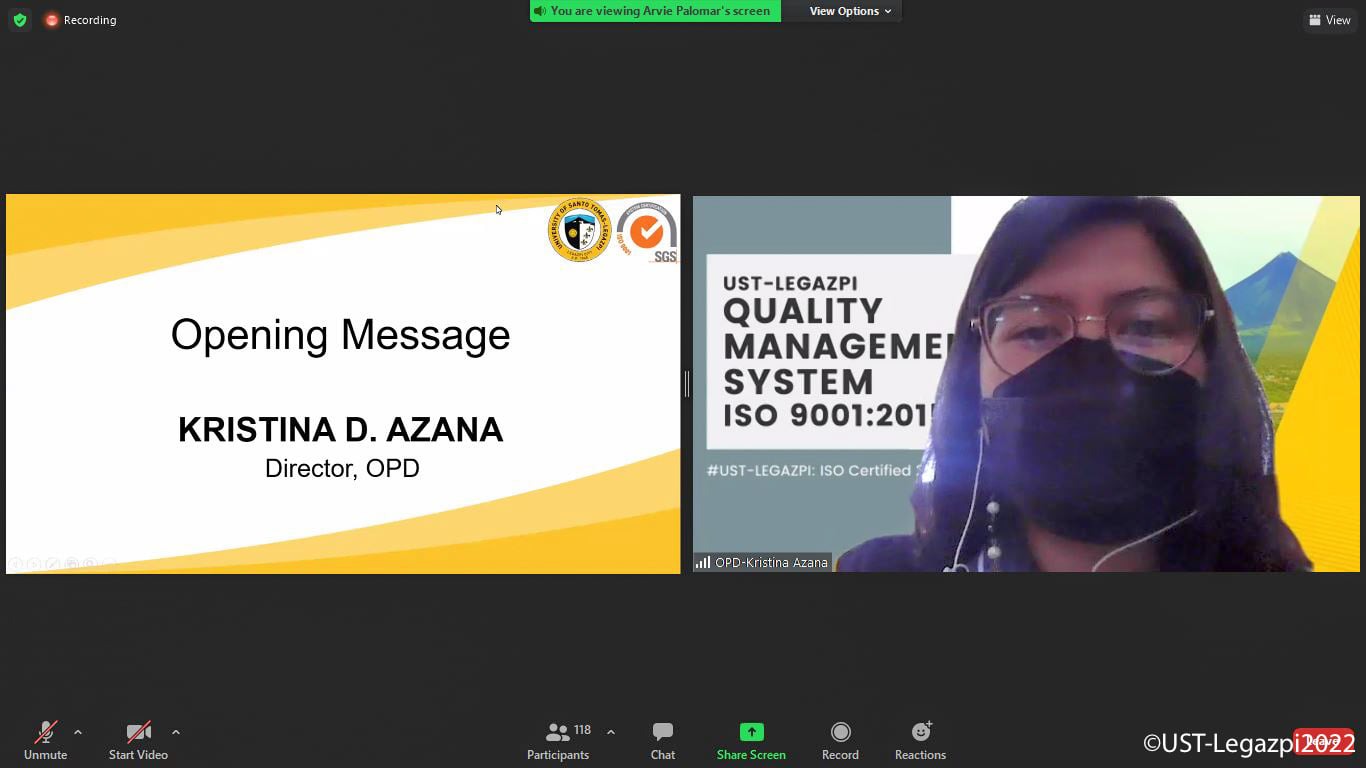Click the View layout button top right
Viewport: 1366px width, 768px height.
click(x=1329, y=20)
